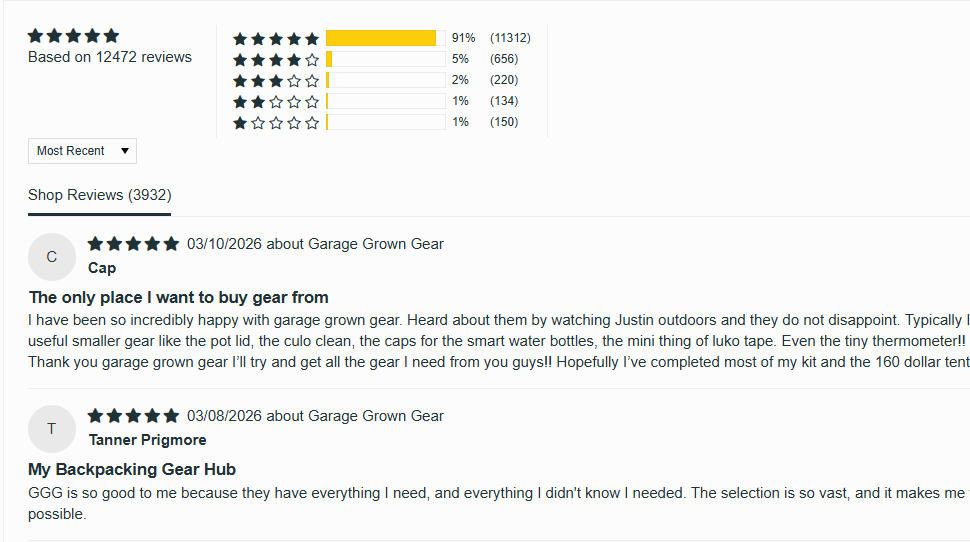Image resolution: width=970 pixels, height=542 pixels.
Task: Click 'The only place I want to buy gear from' title
Action: pos(179,297)
